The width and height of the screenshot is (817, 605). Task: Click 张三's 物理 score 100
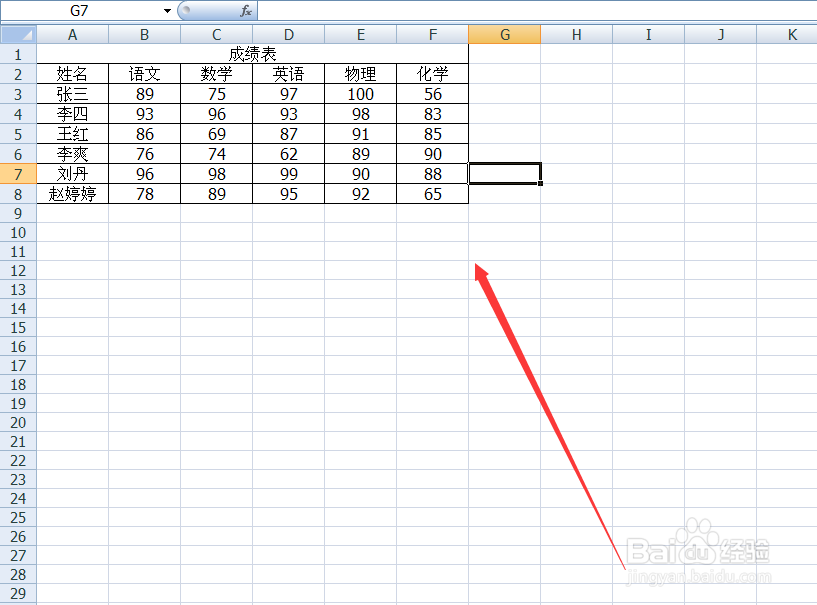(x=361, y=94)
